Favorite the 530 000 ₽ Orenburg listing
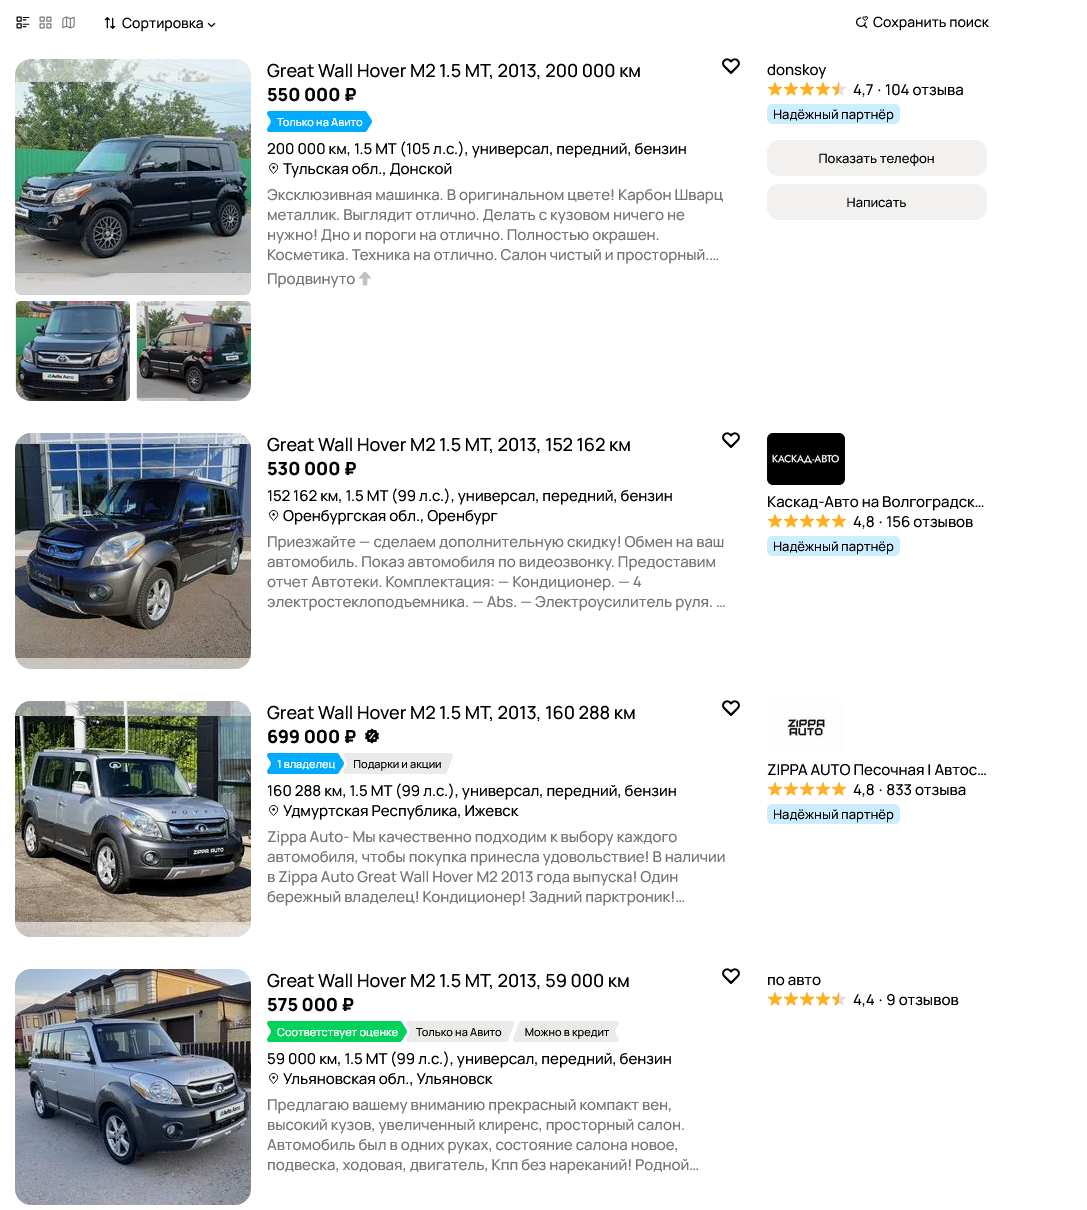The width and height of the screenshot is (1087, 1210). (731, 440)
